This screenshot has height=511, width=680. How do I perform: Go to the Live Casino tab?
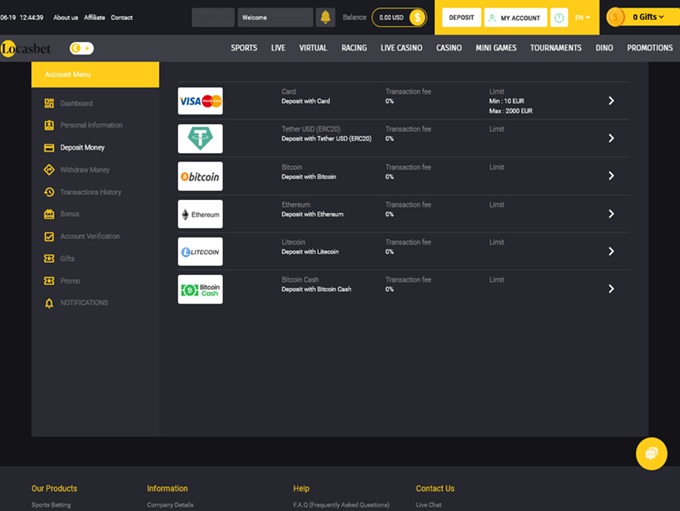401,48
